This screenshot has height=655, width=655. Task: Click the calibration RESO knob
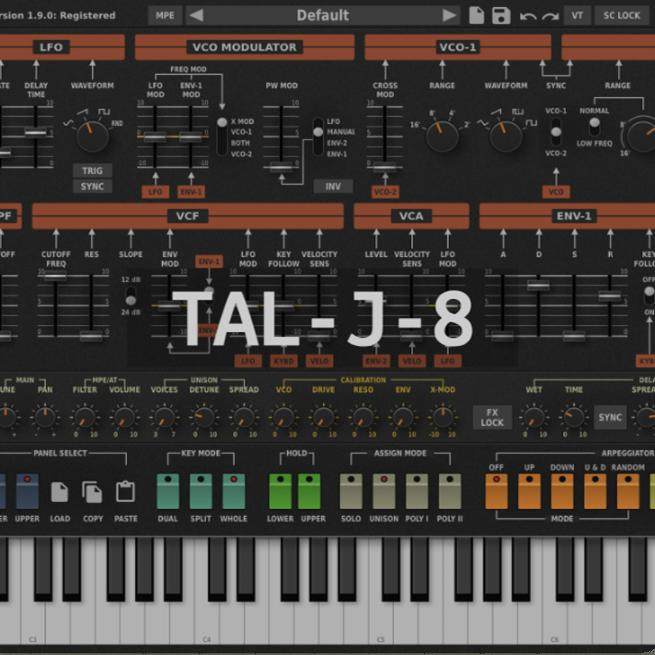(363, 417)
